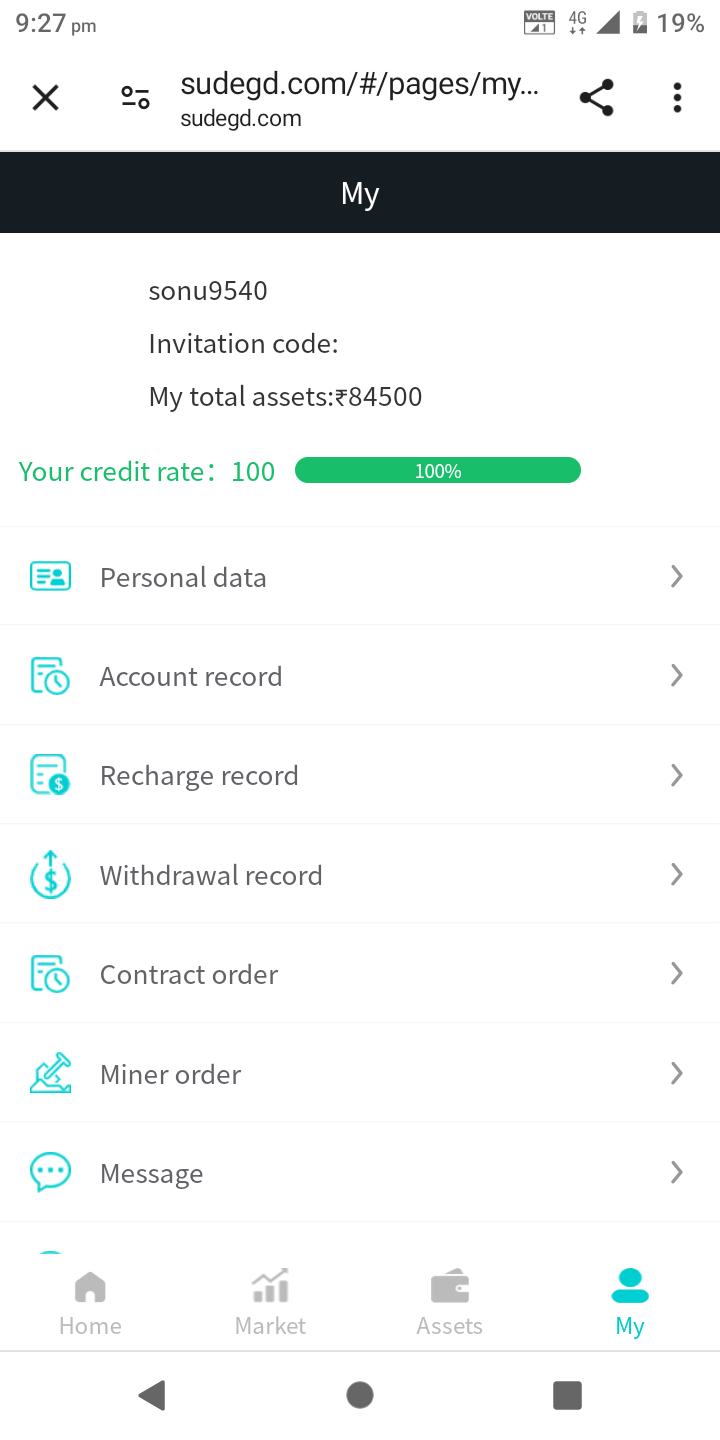Switch to the Market tab
The width and height of the screenshot is (720, 1440).
(270, 1303)
